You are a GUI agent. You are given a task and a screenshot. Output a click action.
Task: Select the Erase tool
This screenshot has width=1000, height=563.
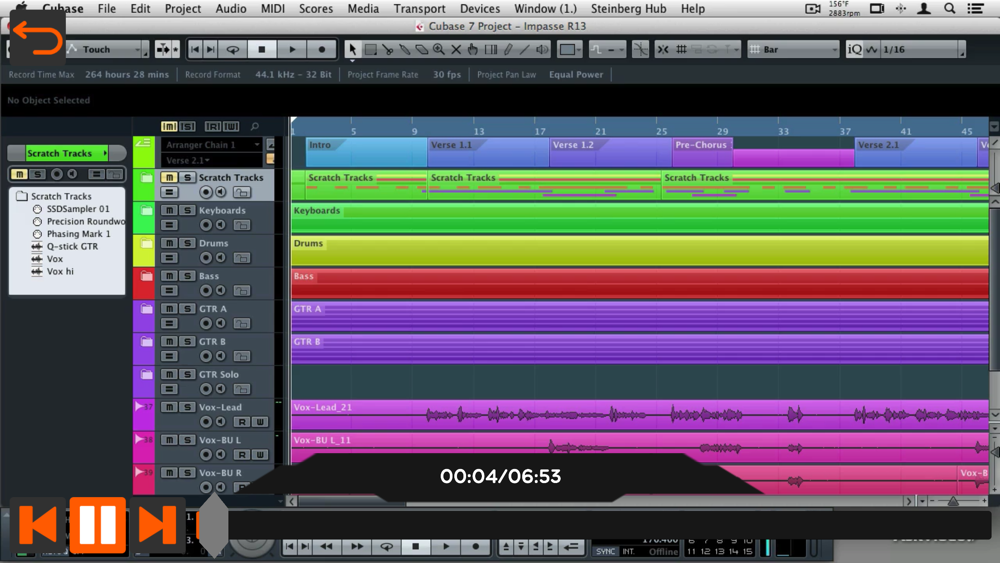click(x=422, y=49)
